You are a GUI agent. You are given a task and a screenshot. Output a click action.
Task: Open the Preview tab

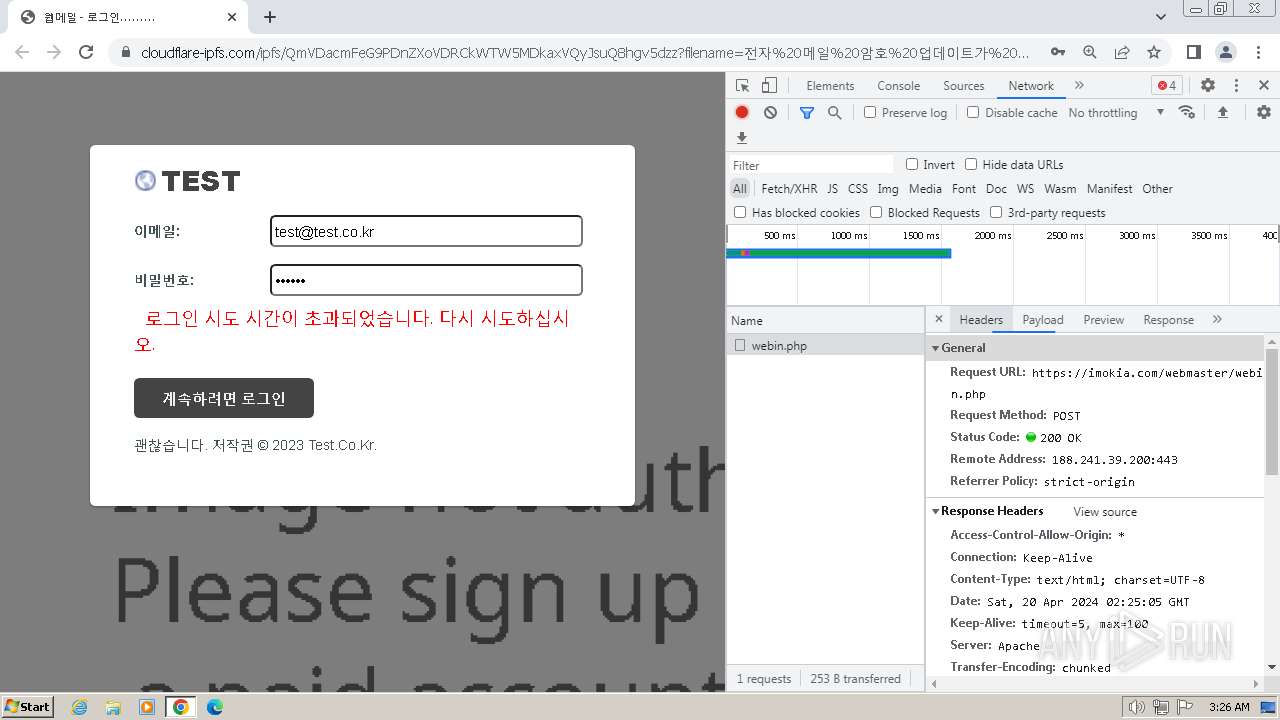[1104, 320]
